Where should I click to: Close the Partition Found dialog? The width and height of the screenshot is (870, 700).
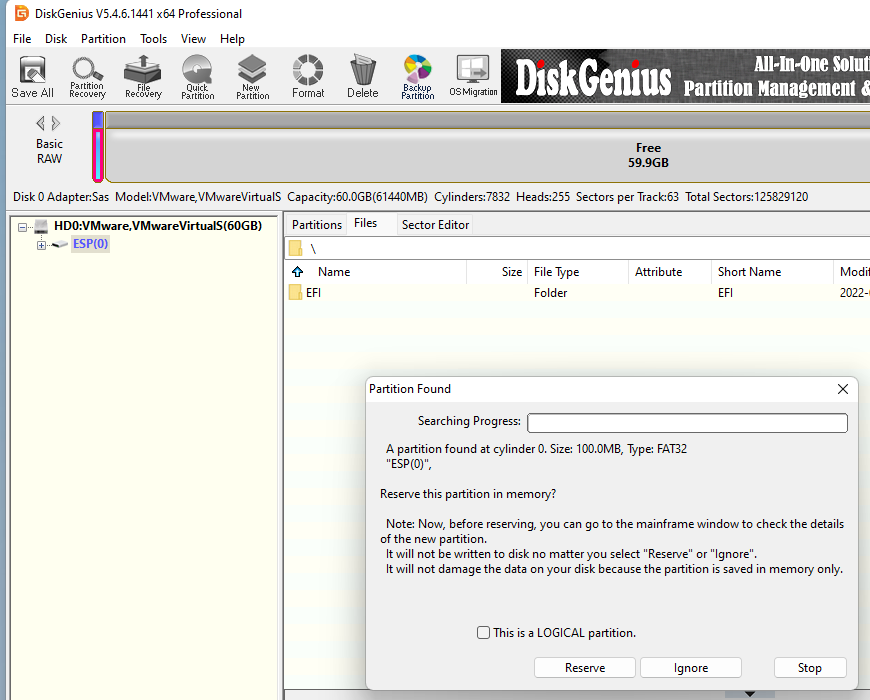click(x=842, y=389)
